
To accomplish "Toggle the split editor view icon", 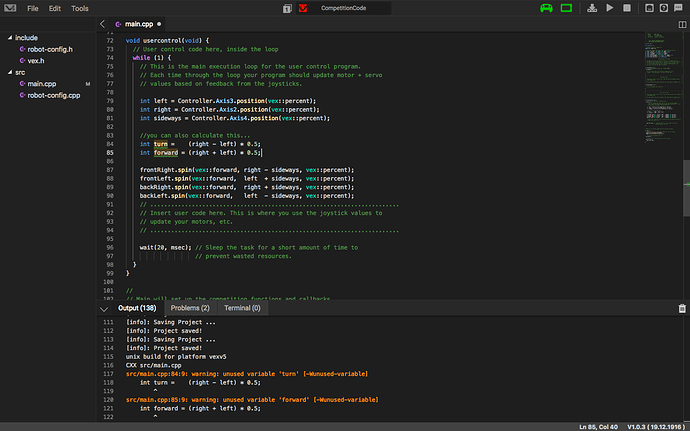I will (682, 24).
